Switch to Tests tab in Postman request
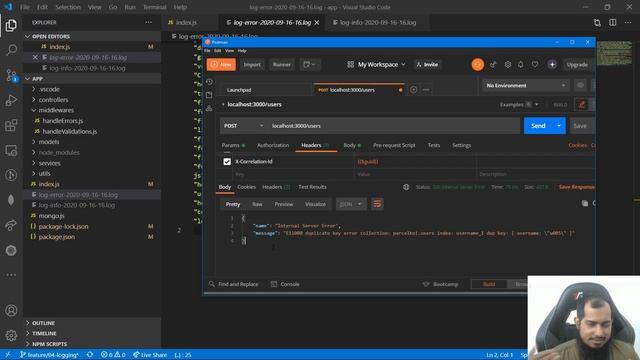Screen dimensions: 640x360 433,145
